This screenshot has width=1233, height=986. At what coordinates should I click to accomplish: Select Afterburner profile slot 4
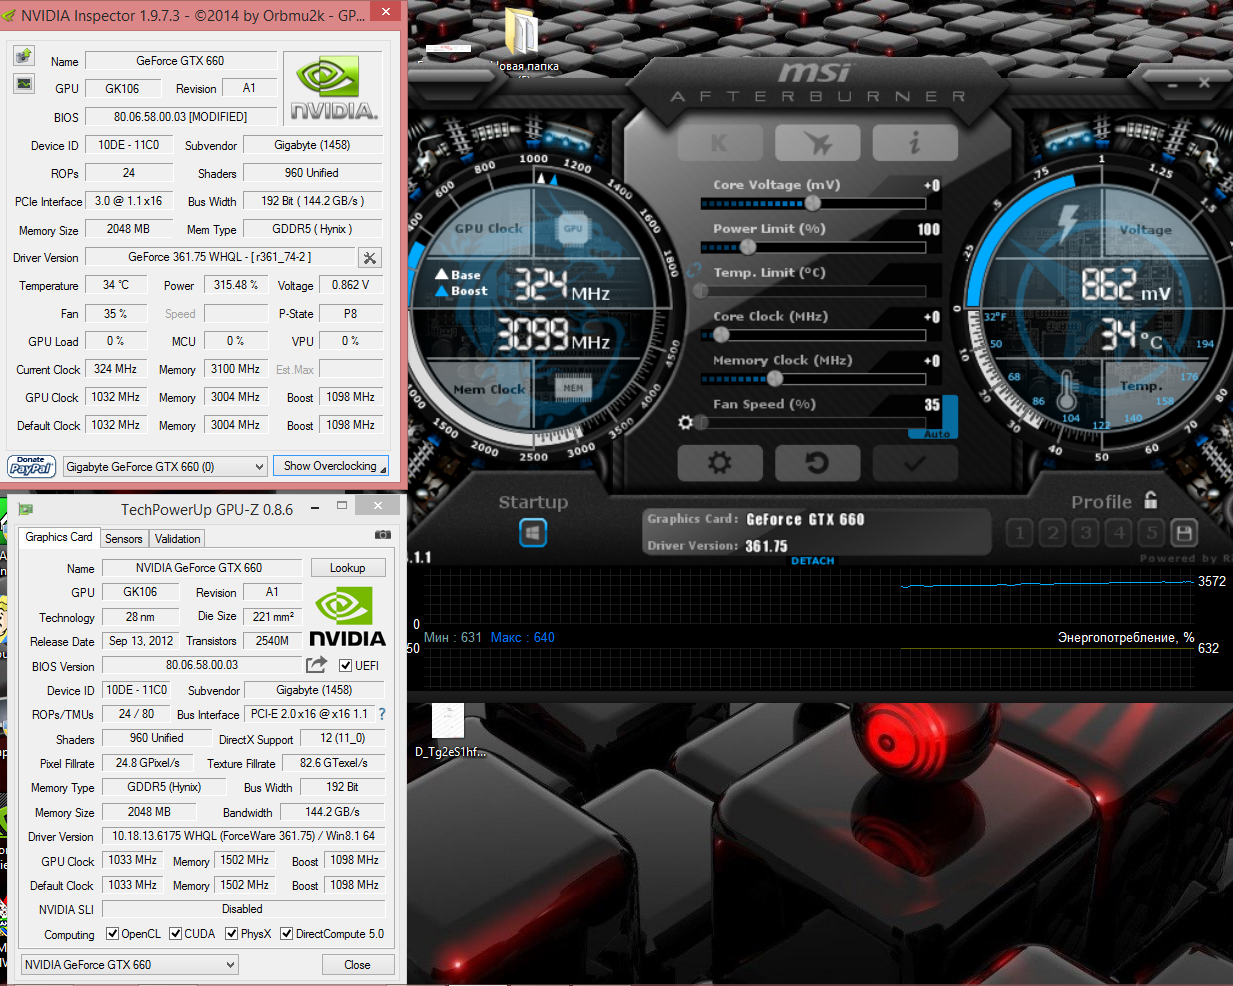click(x=1119, y=533)
